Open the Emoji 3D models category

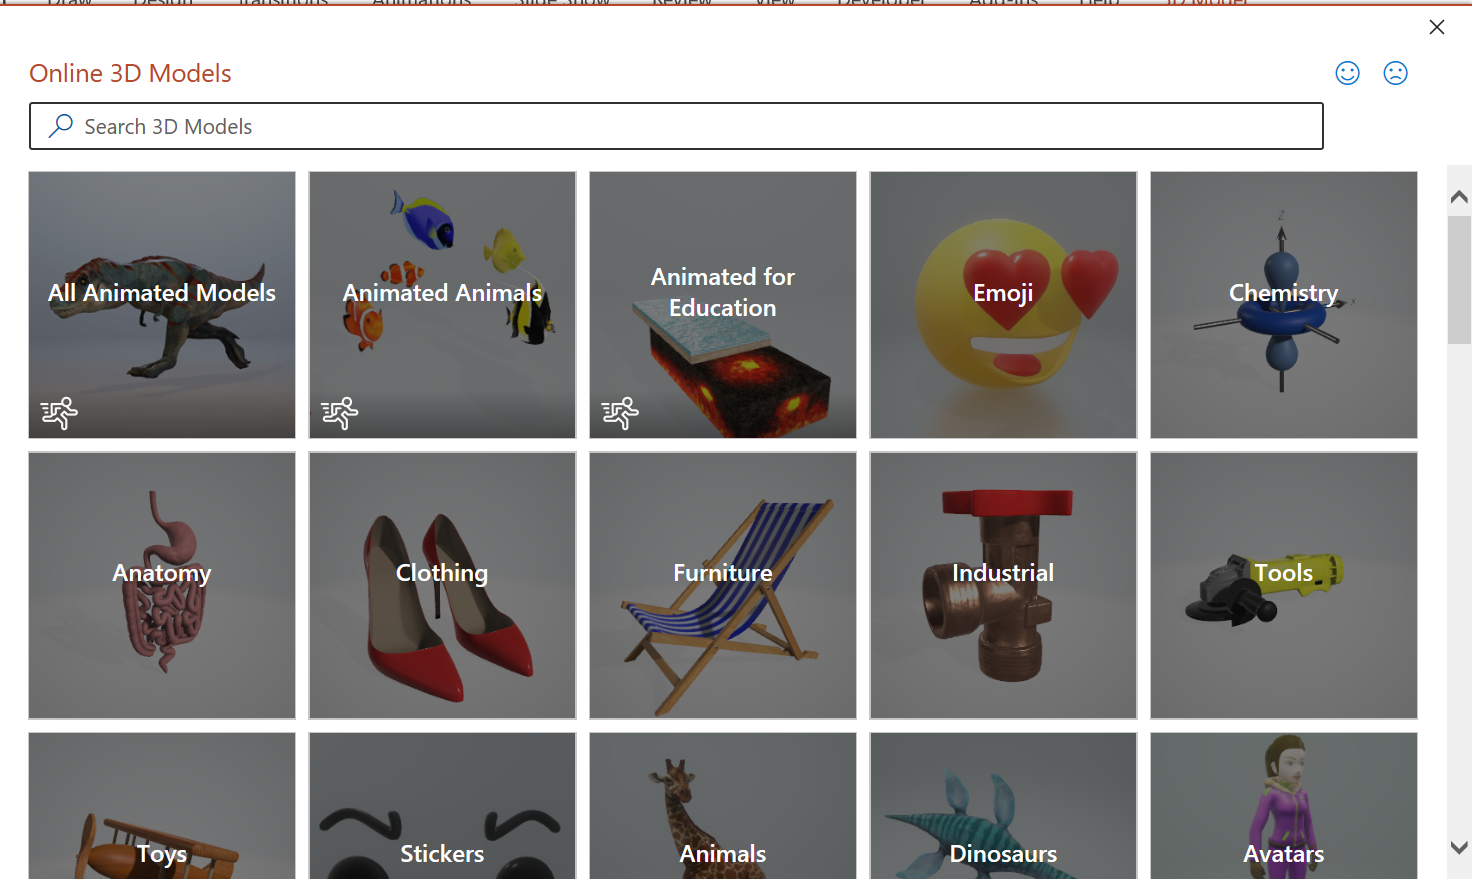(1003, 305)
